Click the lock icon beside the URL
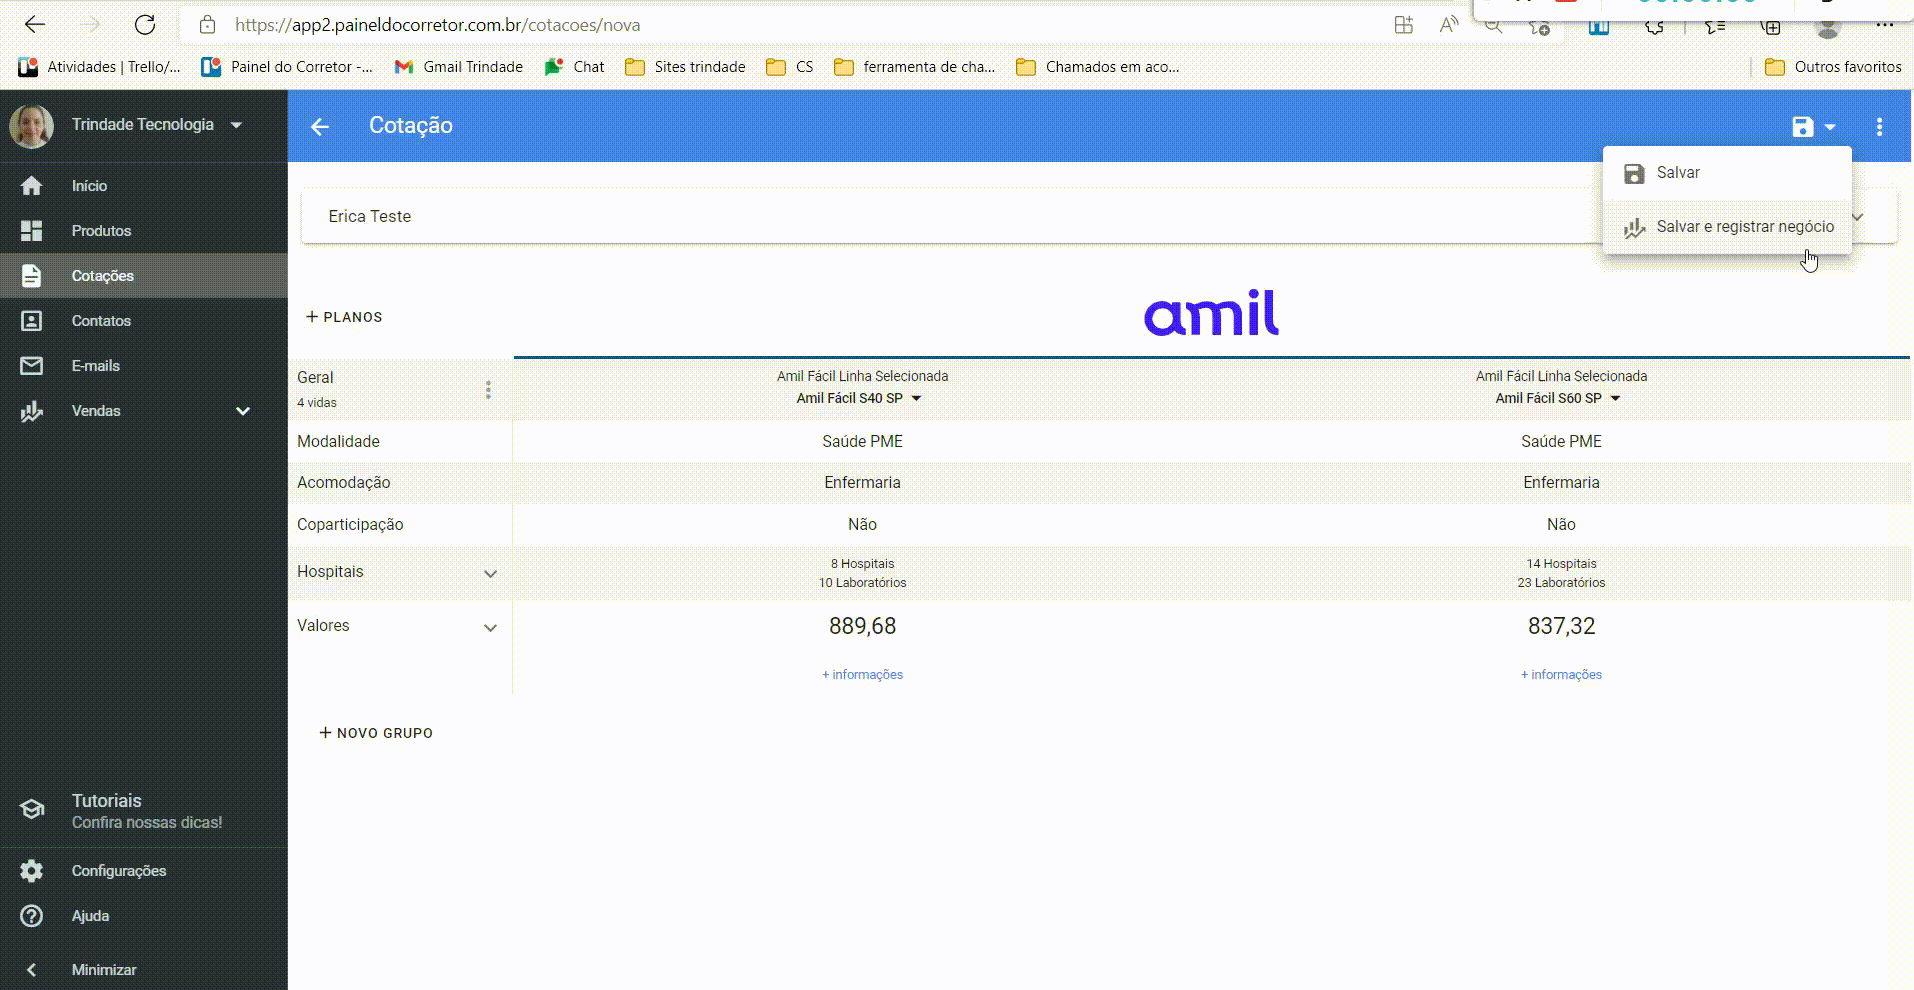Image resolution: width=1914 pixels, height=990 pixels. (207, 25)
